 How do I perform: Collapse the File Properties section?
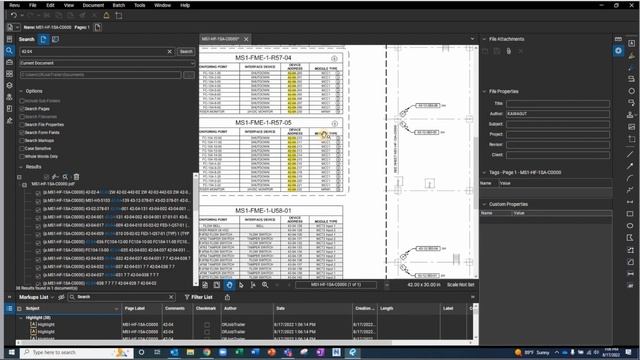pos(484,91)
